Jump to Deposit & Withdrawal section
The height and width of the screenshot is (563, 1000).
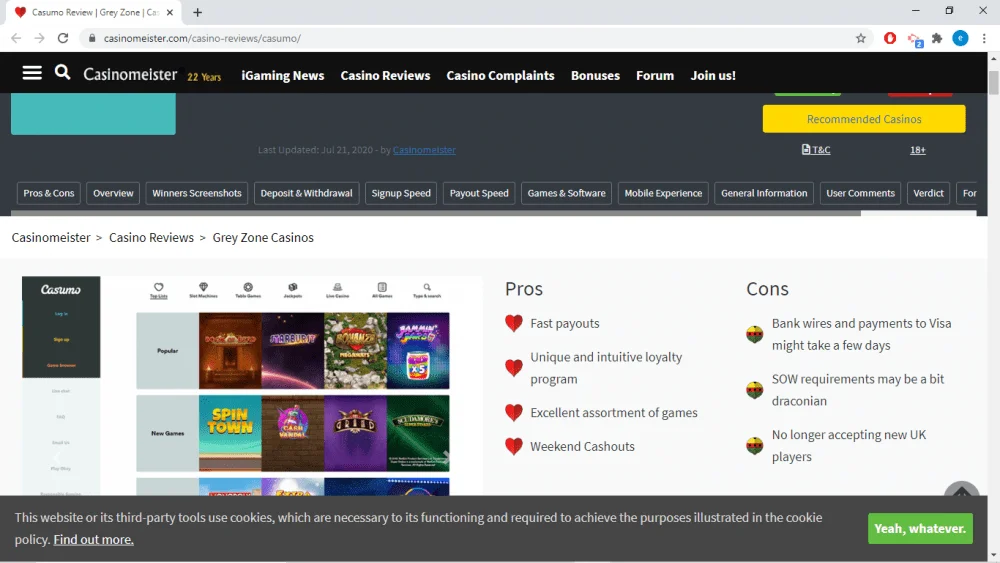306,193
